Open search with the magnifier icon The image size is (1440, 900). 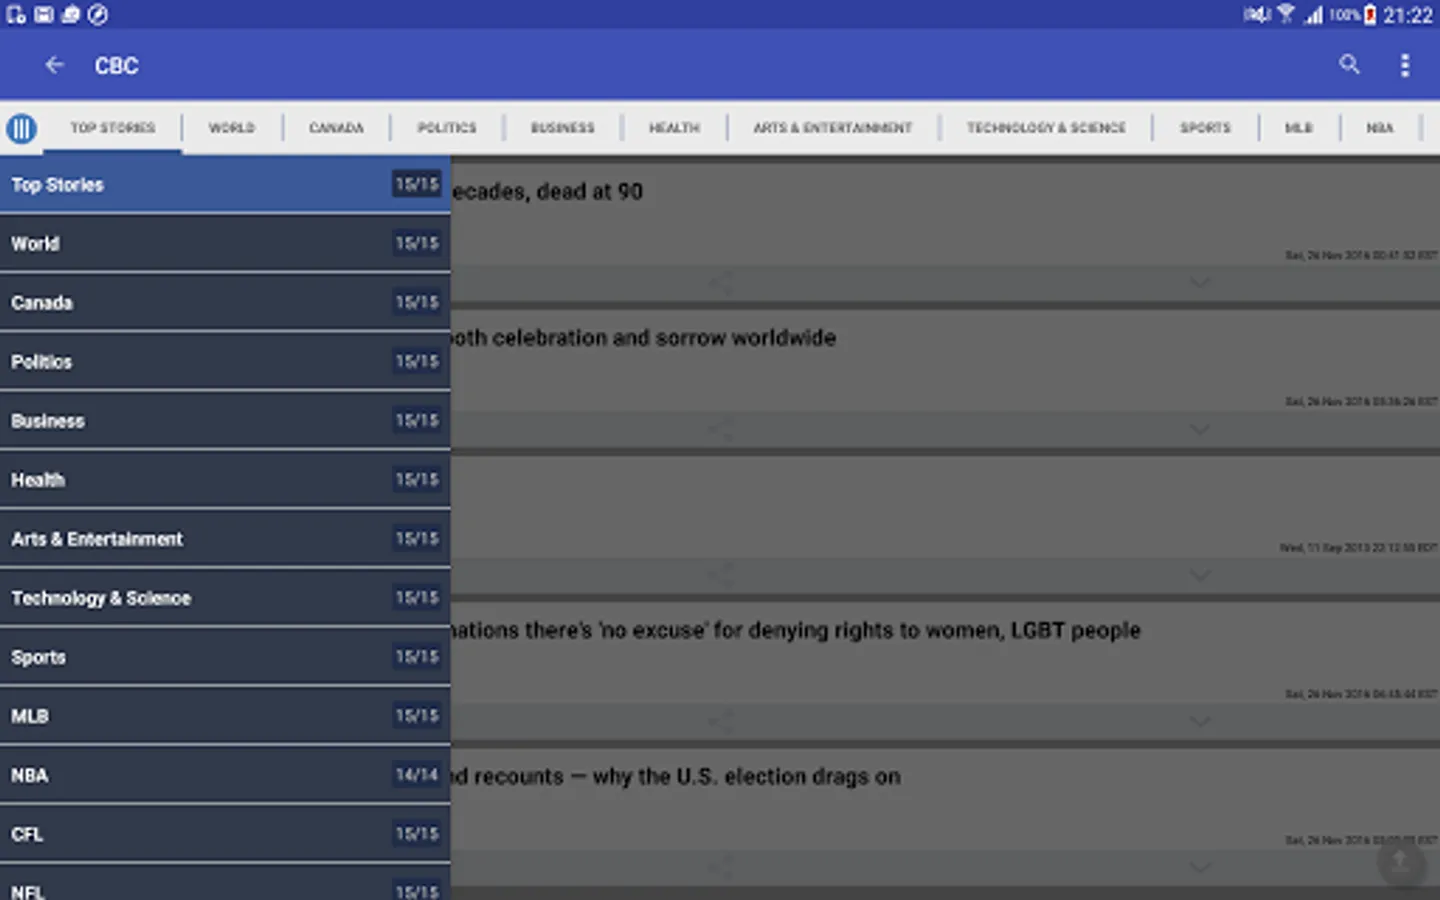coord(1349,65)
